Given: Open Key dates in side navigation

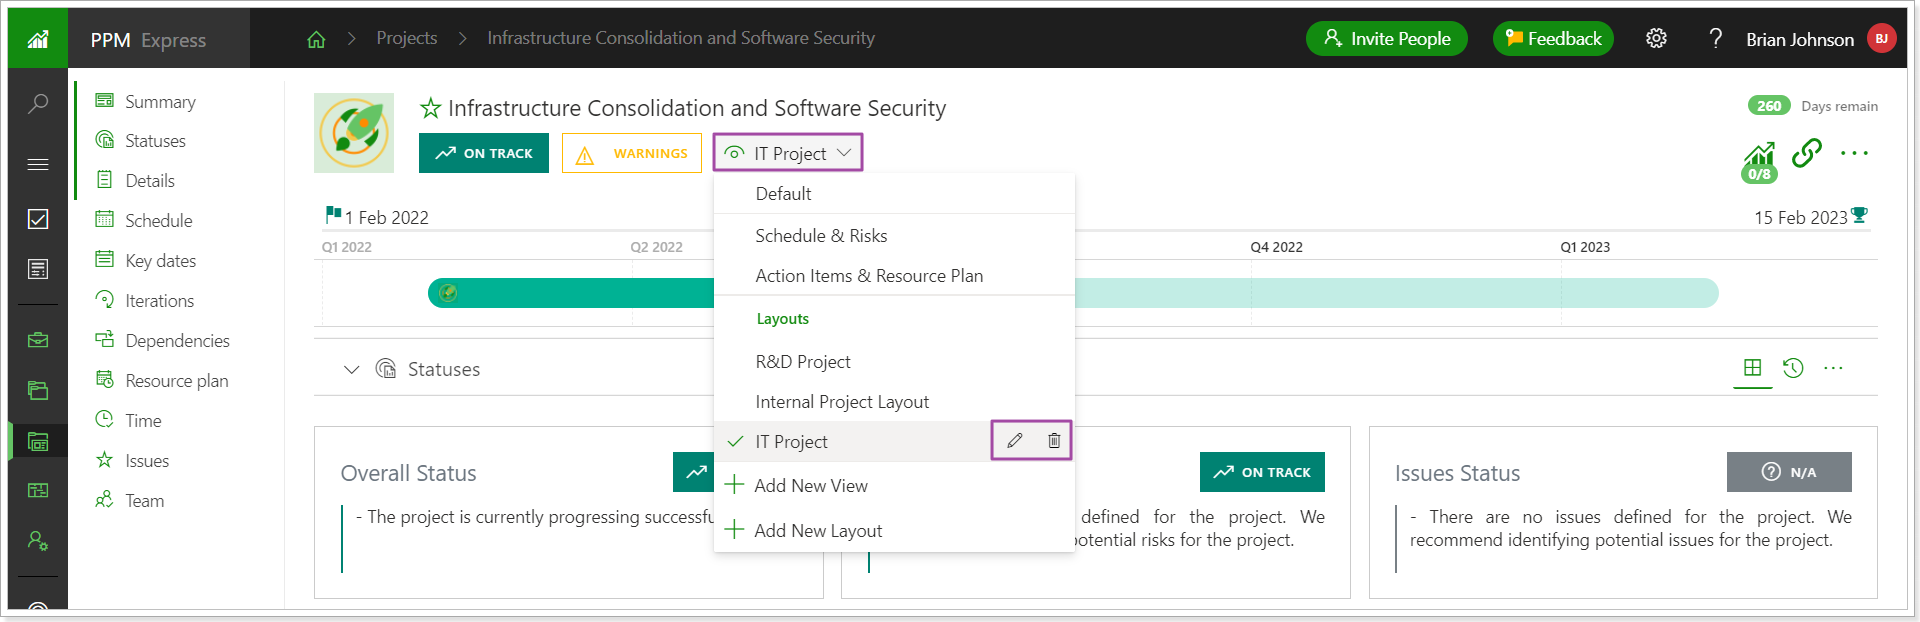Looking at the screenshot, I should pyautogui.click(x=146, y=260).
